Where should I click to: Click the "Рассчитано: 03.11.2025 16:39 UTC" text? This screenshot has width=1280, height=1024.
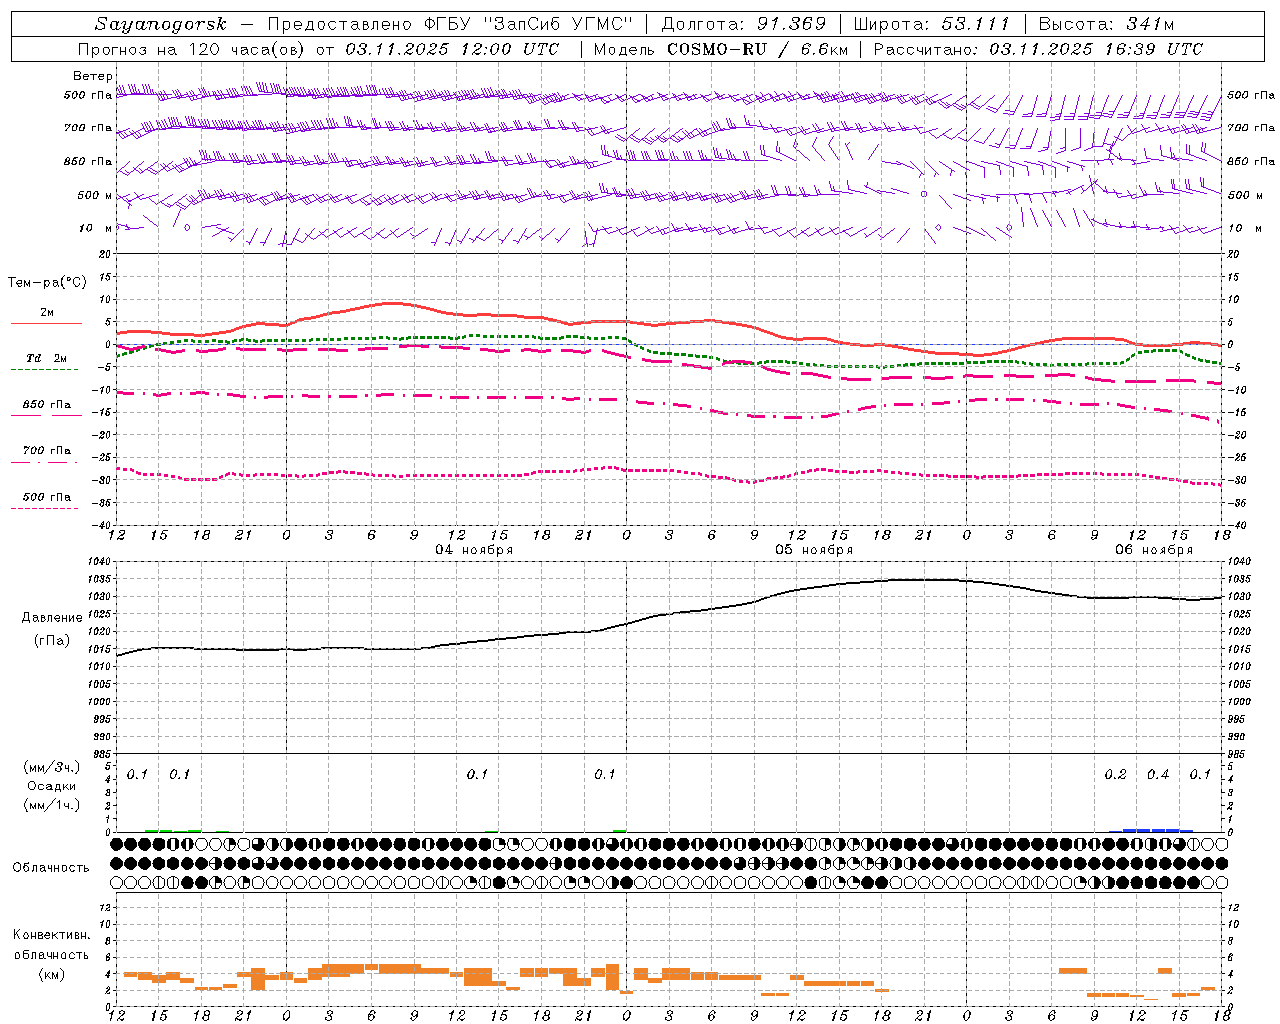[1038, 49]
